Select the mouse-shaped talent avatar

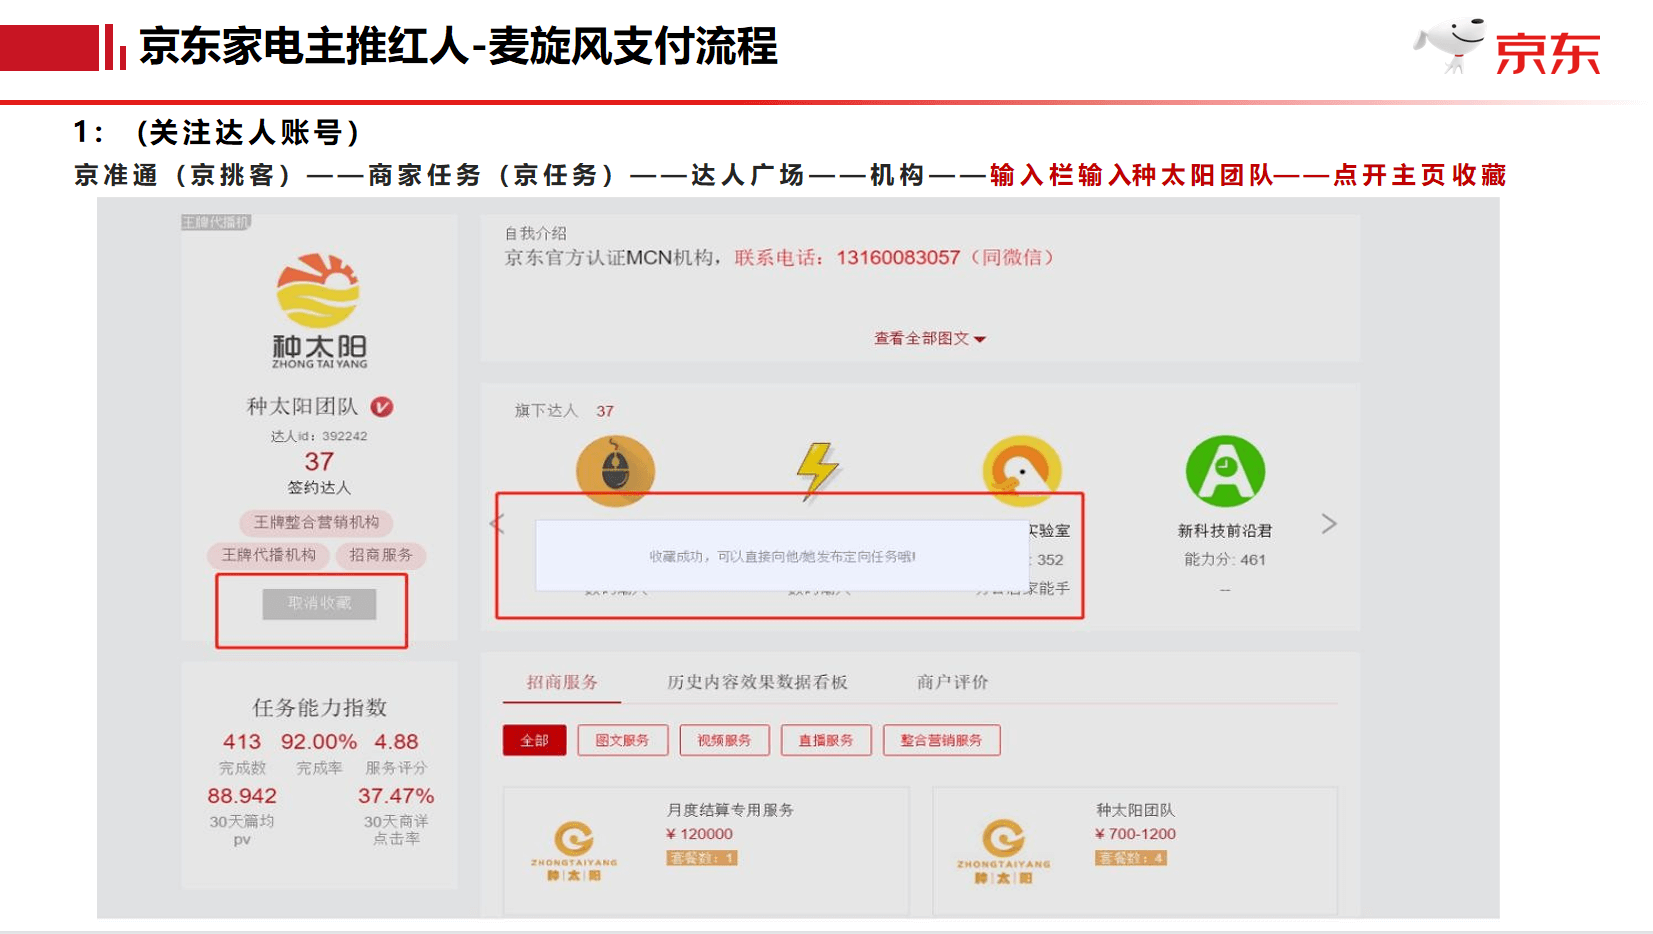pos(615,470)
